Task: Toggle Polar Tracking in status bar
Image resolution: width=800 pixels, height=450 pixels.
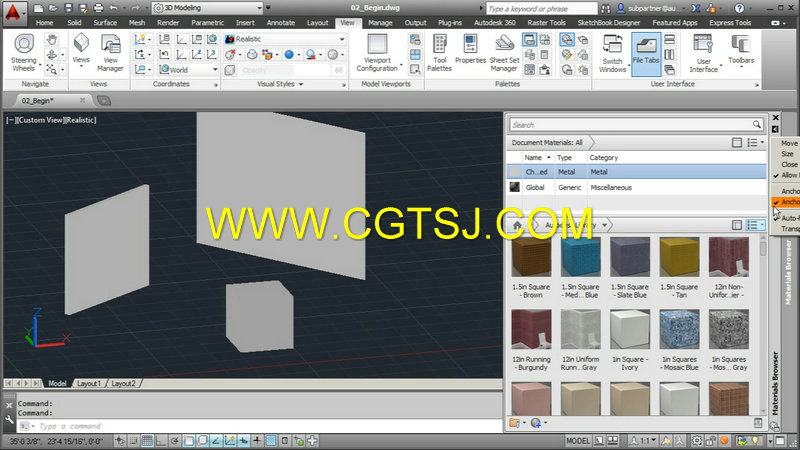Action: [174, 440]
